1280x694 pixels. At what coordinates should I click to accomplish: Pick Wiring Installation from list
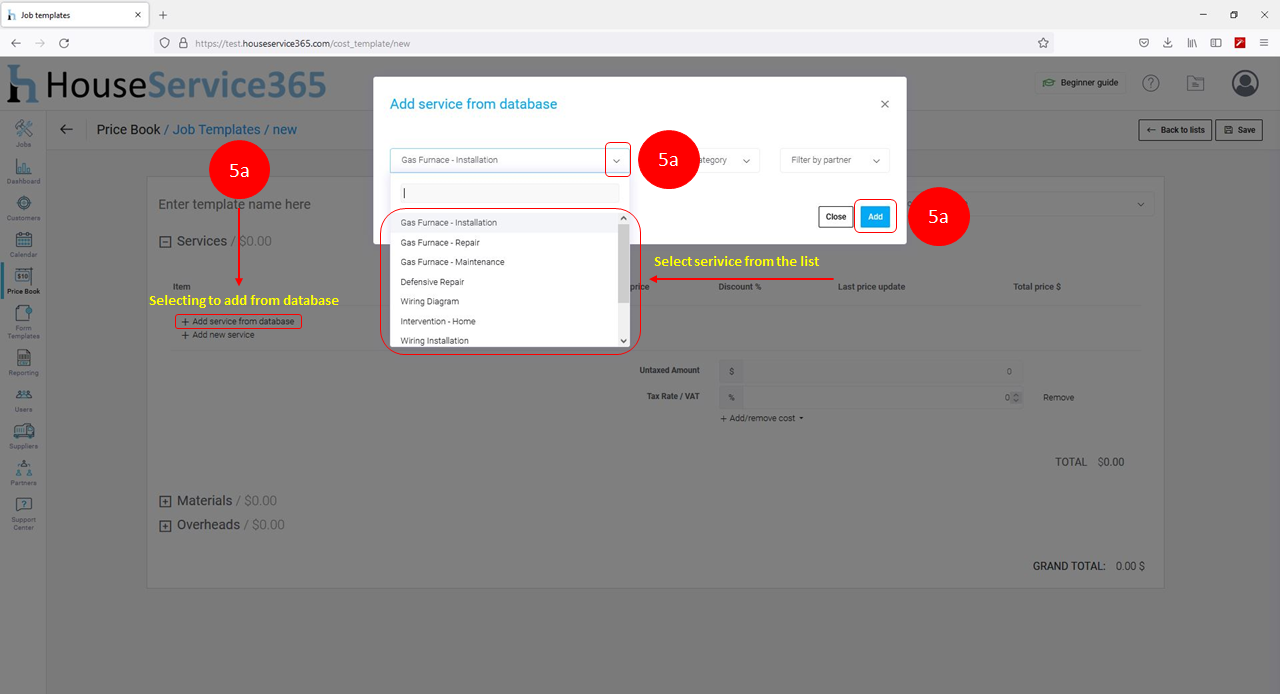click(x=504, y=340)
